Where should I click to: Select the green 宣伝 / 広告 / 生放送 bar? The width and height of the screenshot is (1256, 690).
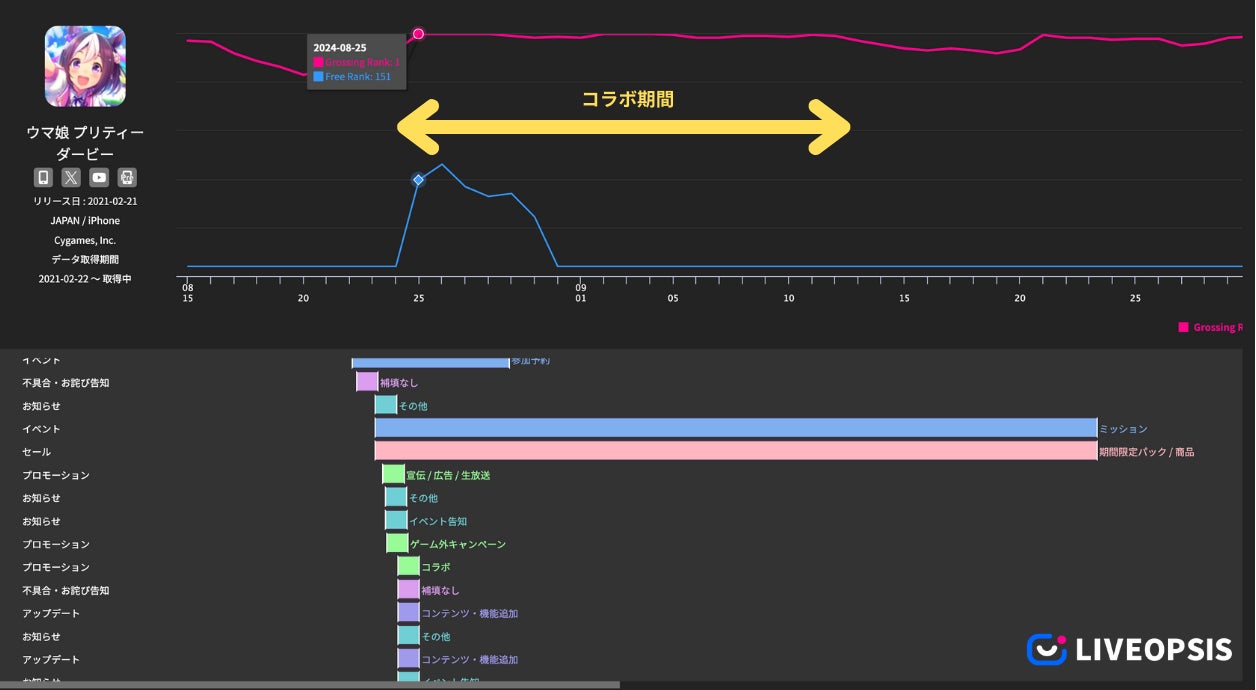[393, 474]
